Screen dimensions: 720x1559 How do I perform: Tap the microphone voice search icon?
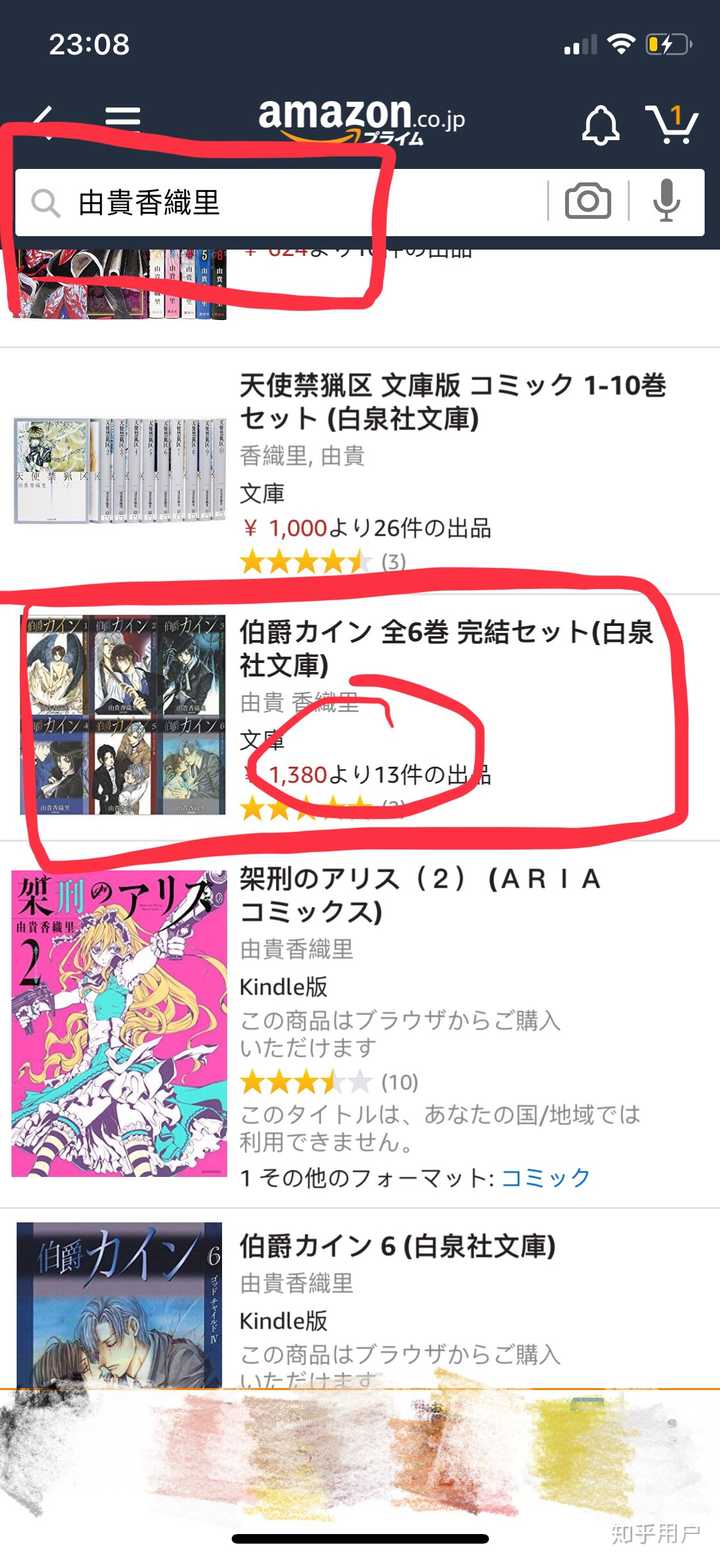pos(667,203)
